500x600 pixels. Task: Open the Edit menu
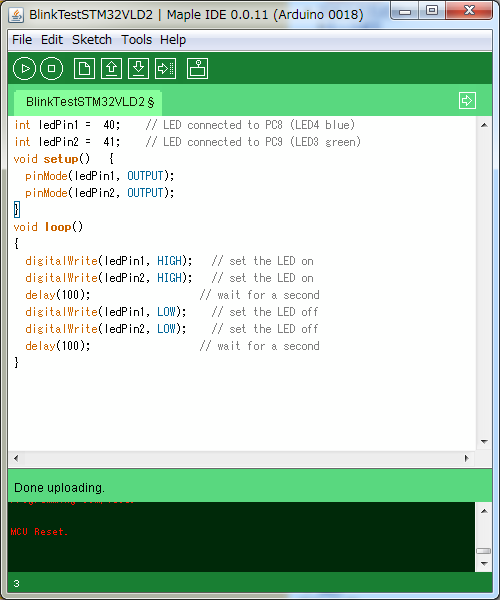coord(52,39)
